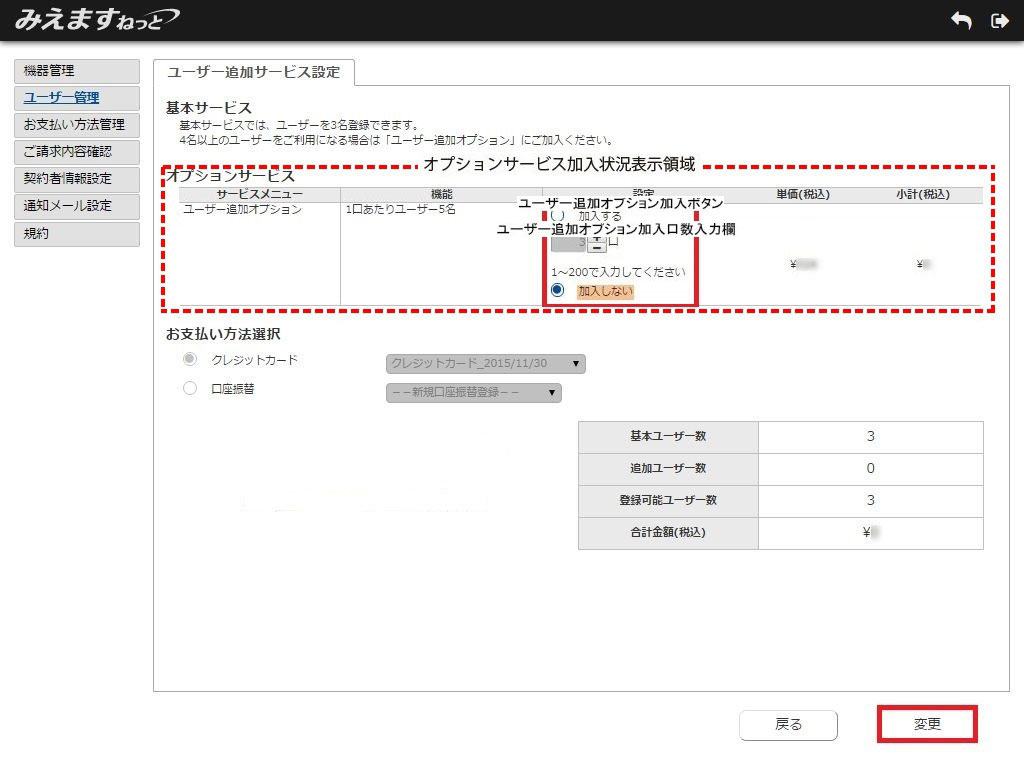1024x768 pixels.
Task: Select ご請求内容確認 from the sidebar
Action: [x=77, y=152]
